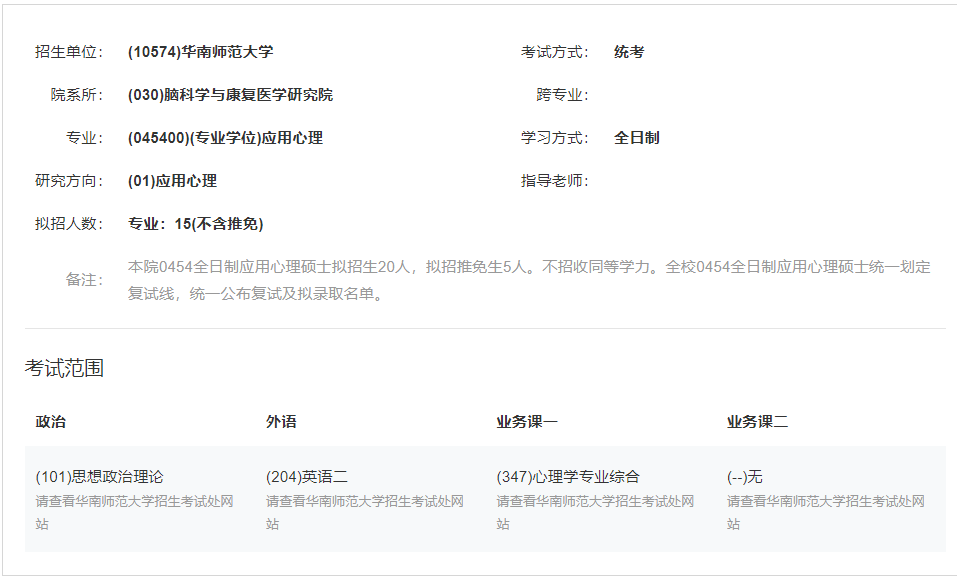Click the note under '(101)思想政治理论'
Image resolution: width=957 pixels, height=579 pixels.
[134, 512]
